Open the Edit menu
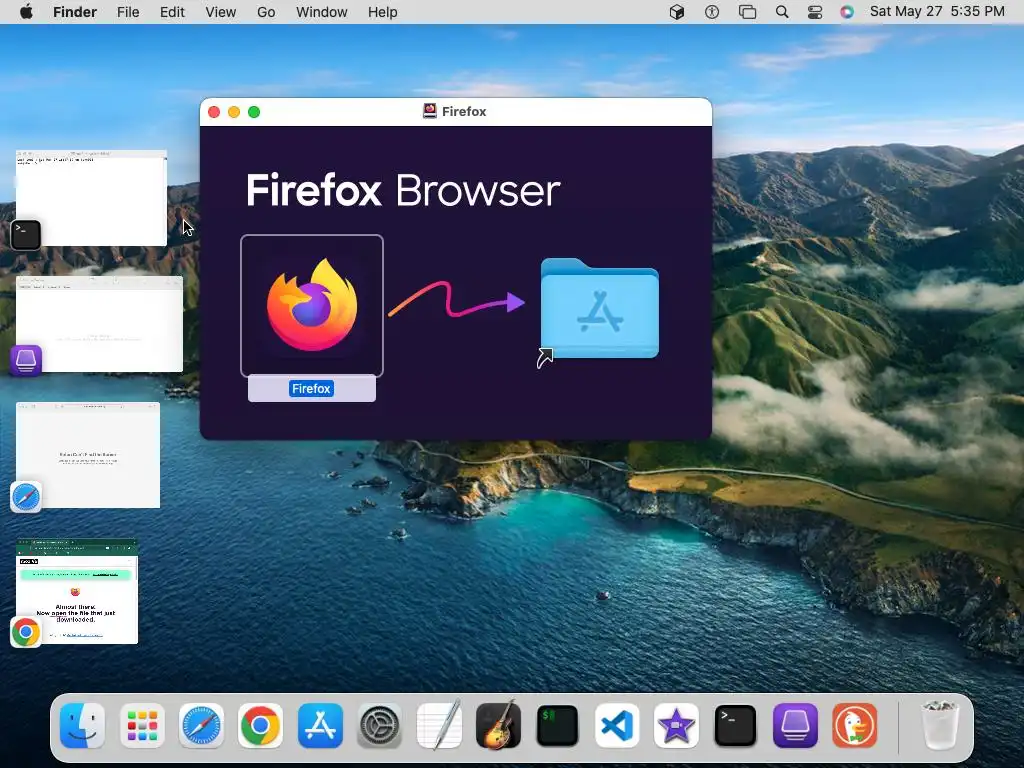The height and width of the screenshot is (768, 1024). point(172,12)
